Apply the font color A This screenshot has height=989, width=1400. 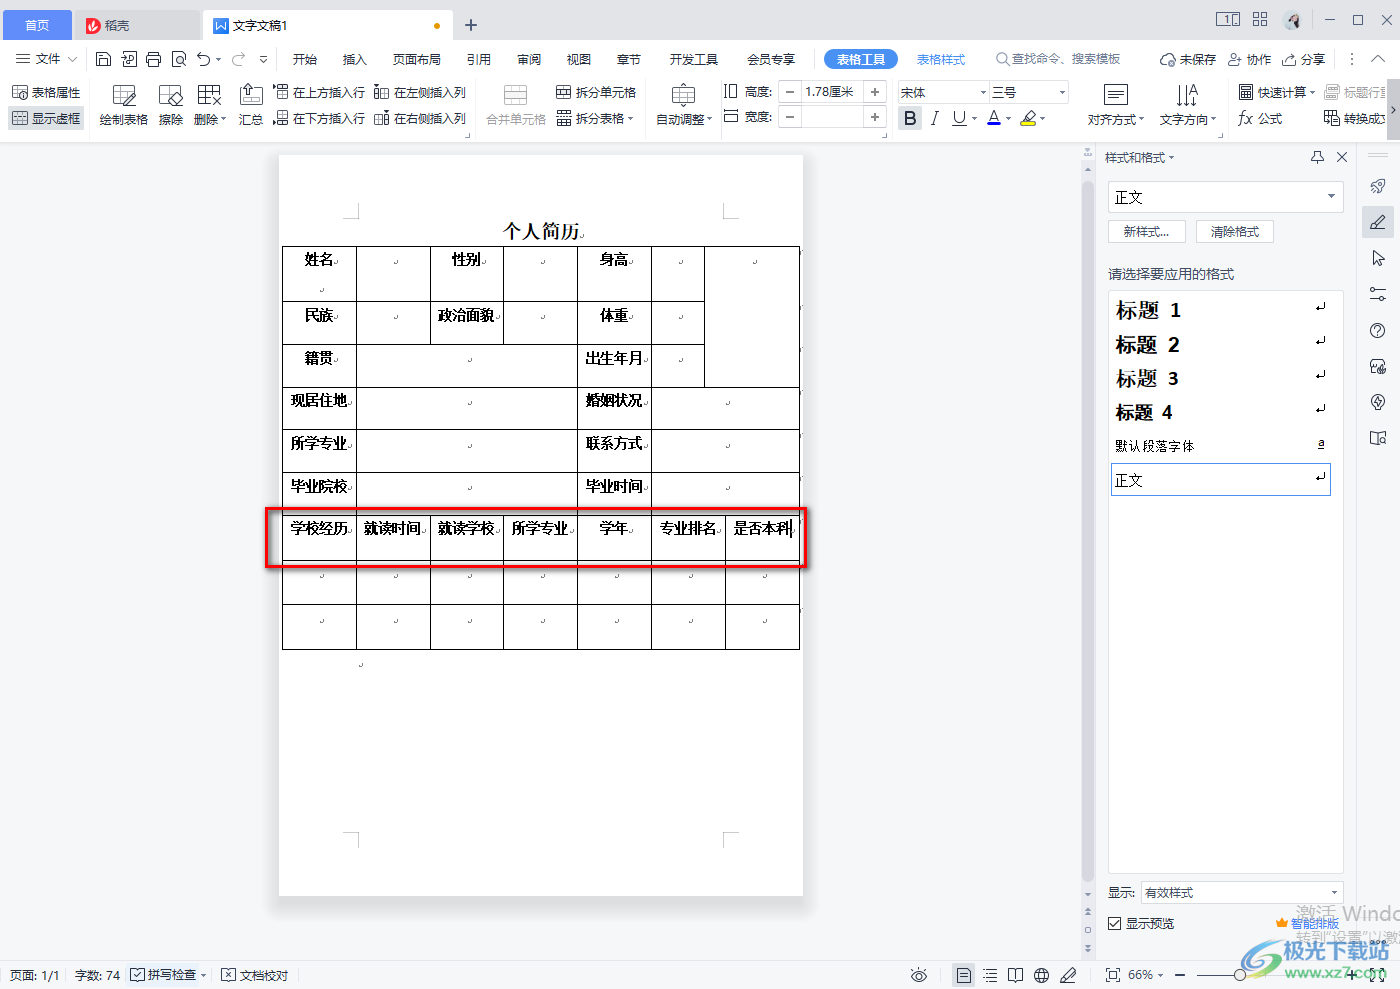pyautogui.click(x=994, y=118)
